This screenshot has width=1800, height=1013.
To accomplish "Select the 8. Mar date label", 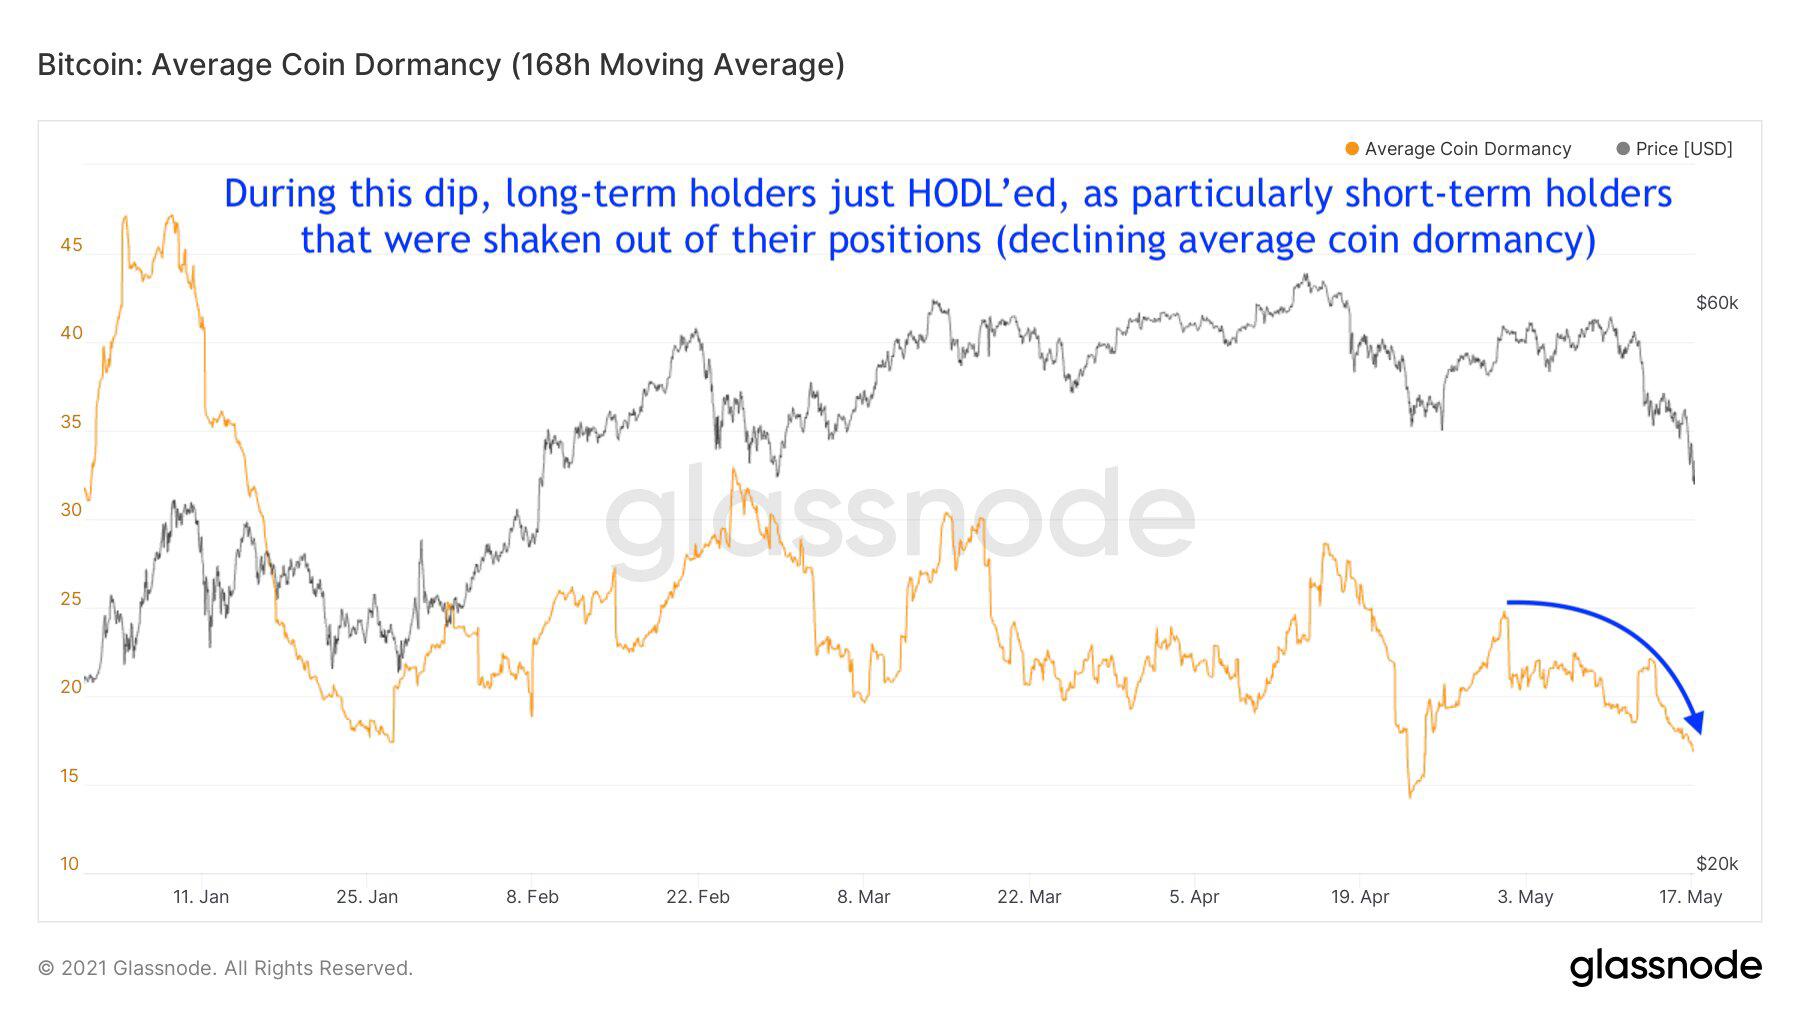I will pos(864,897).
